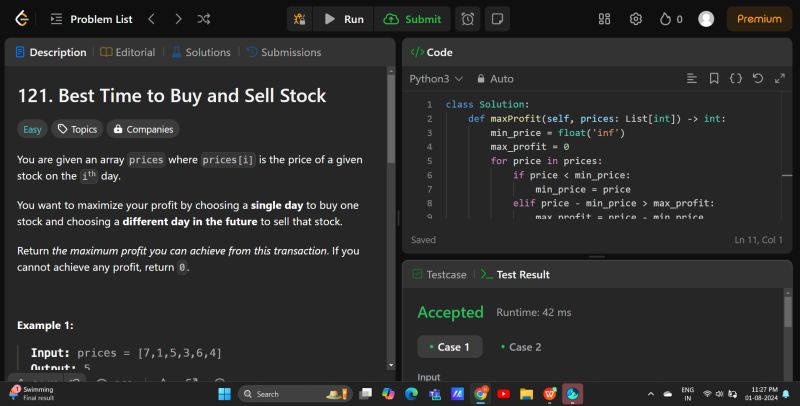
Task: Open the user profile avatar
Action: point(706,19)
